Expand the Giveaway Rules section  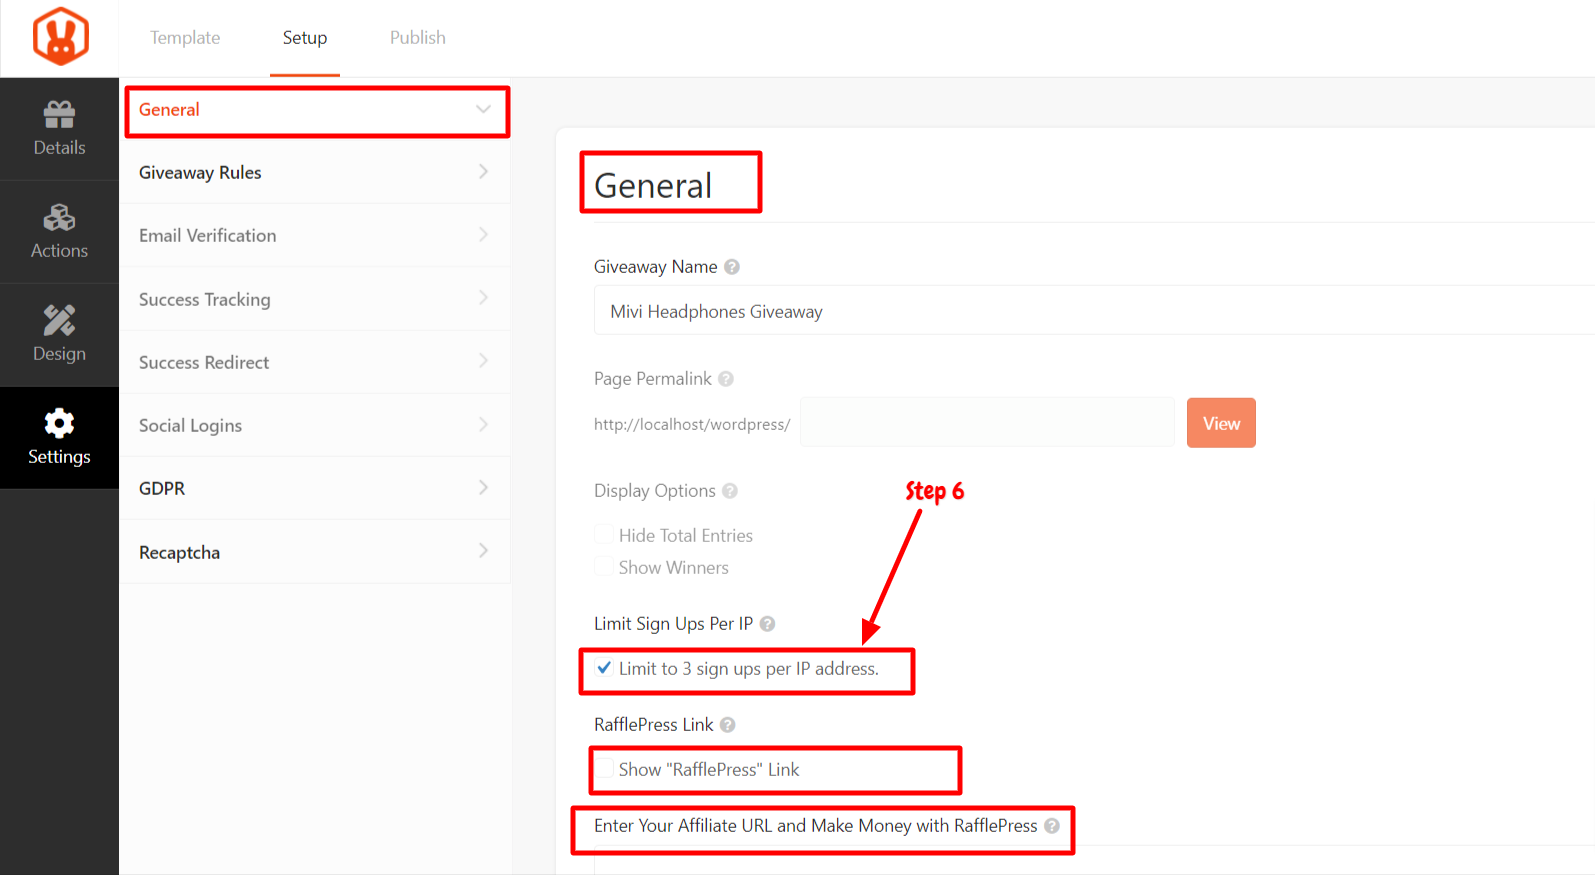point(315,172)
